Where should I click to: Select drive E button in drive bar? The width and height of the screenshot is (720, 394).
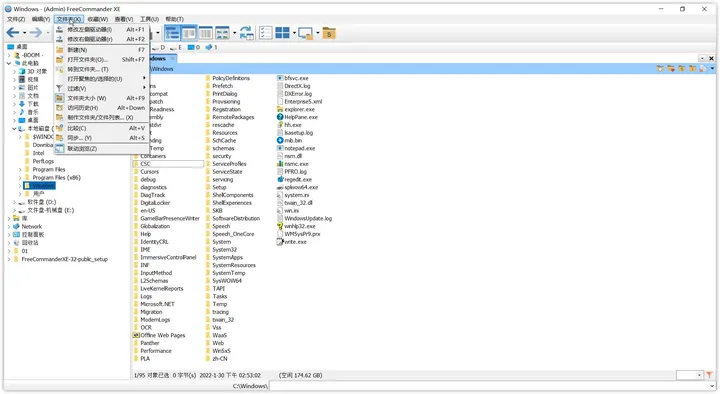pyautogui.click(x=176, y=47)
